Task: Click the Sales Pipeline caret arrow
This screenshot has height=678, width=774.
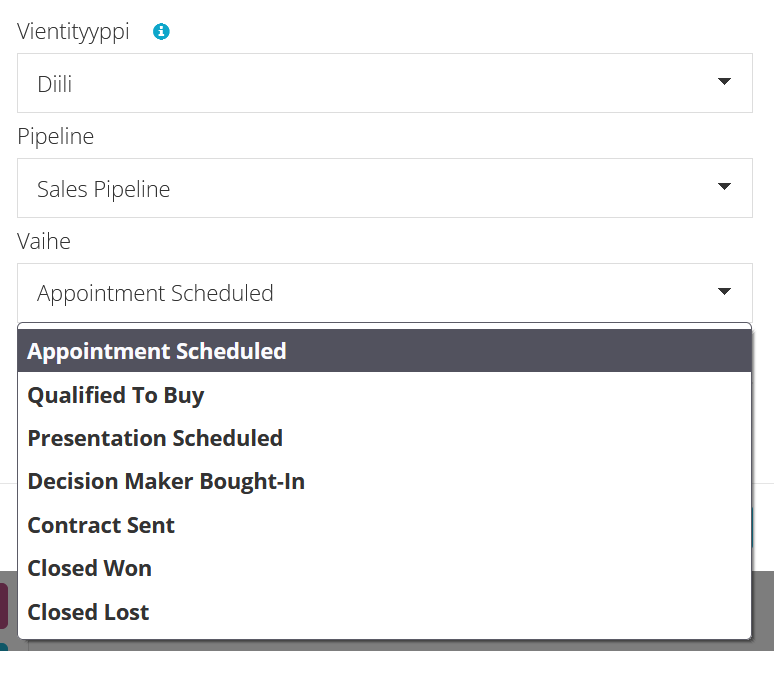Action: pyautogui.click(x=724, y=187)
